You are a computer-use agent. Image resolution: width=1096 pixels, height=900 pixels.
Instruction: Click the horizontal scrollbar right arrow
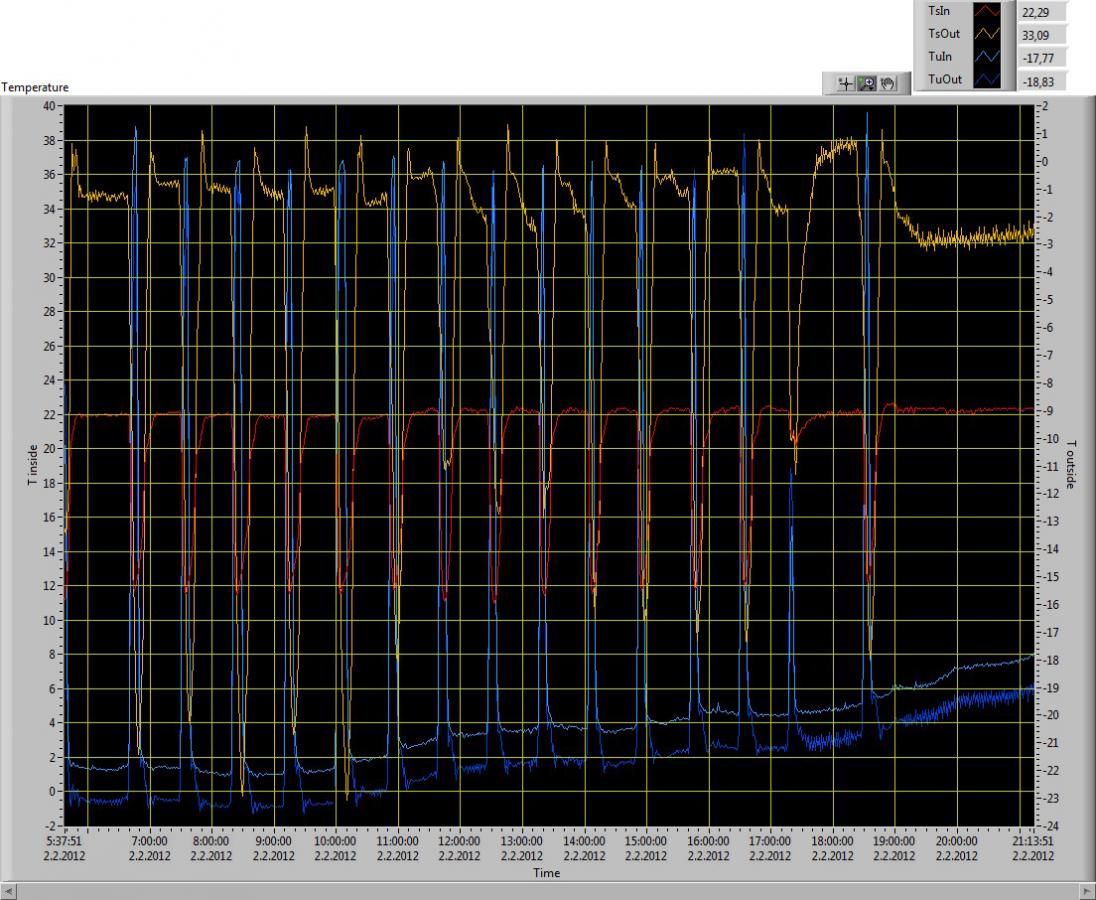coord(1086,889)
